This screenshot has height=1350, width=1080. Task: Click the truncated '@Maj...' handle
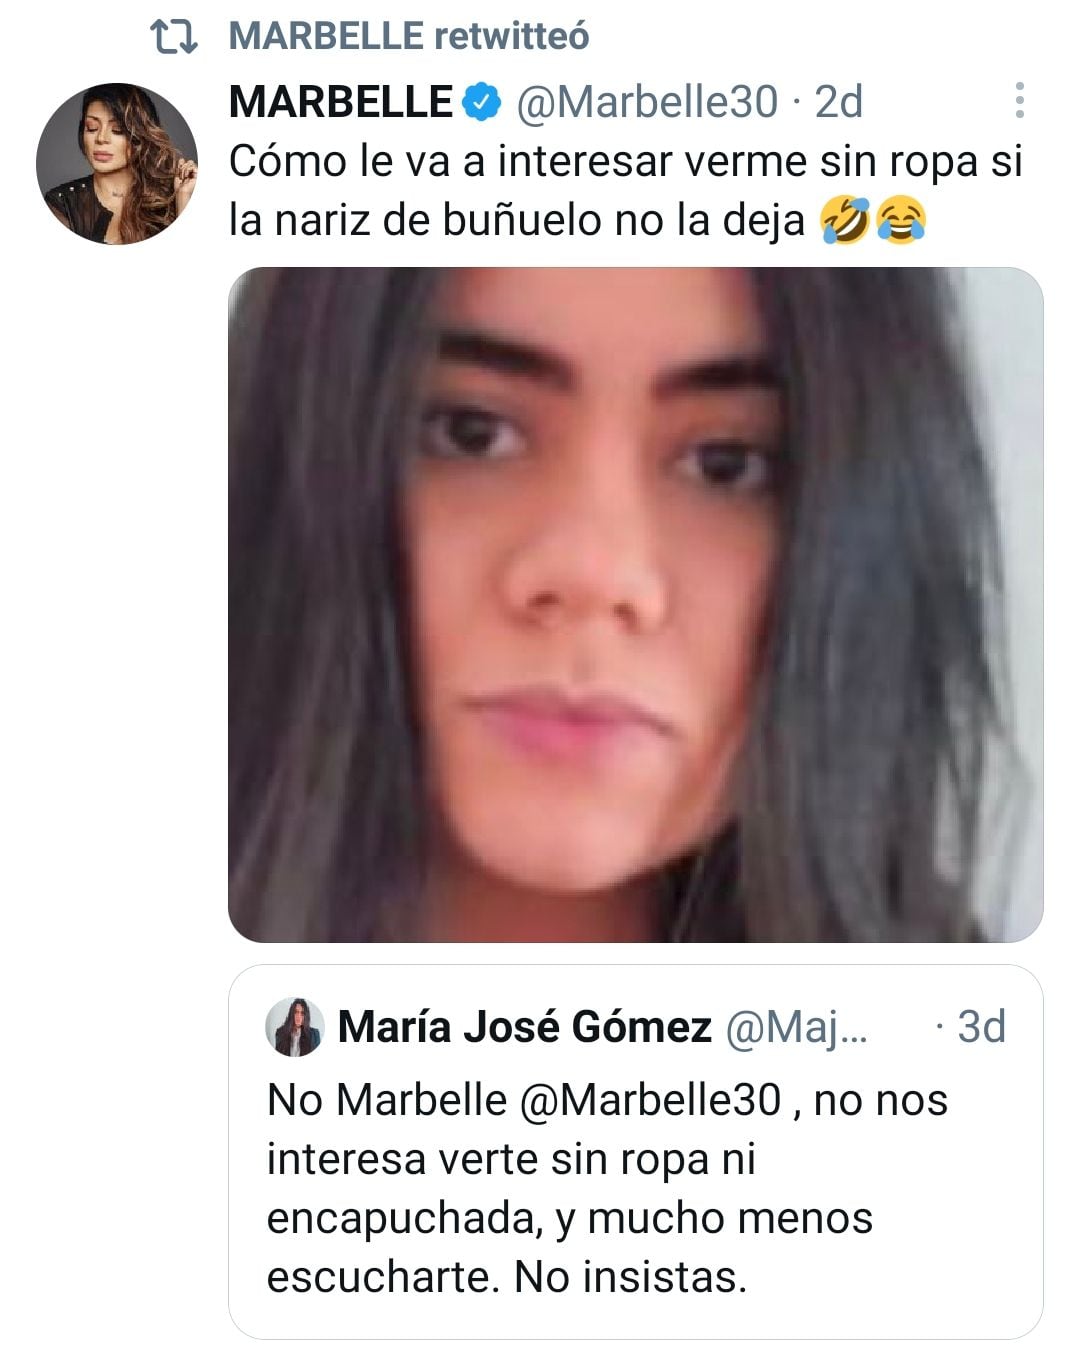click(796, 1026)
